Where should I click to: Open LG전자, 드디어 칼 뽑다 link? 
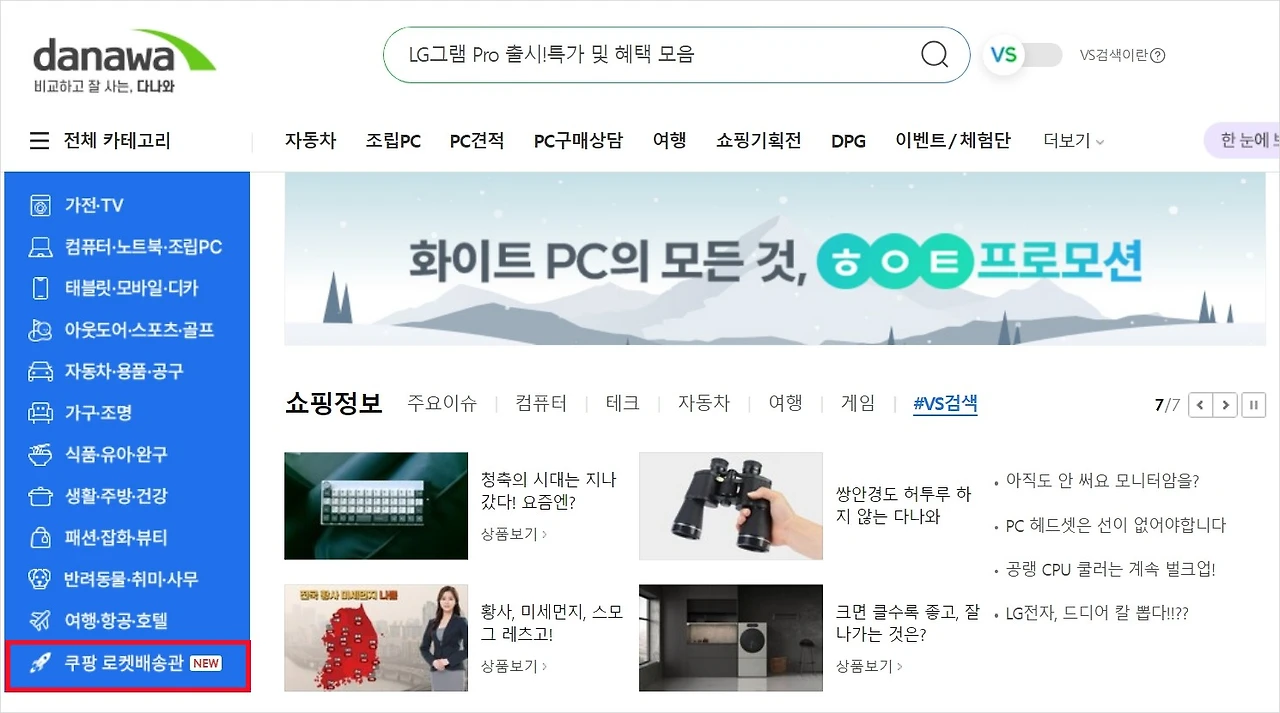pyautogui.click(x=1097, y=613)
